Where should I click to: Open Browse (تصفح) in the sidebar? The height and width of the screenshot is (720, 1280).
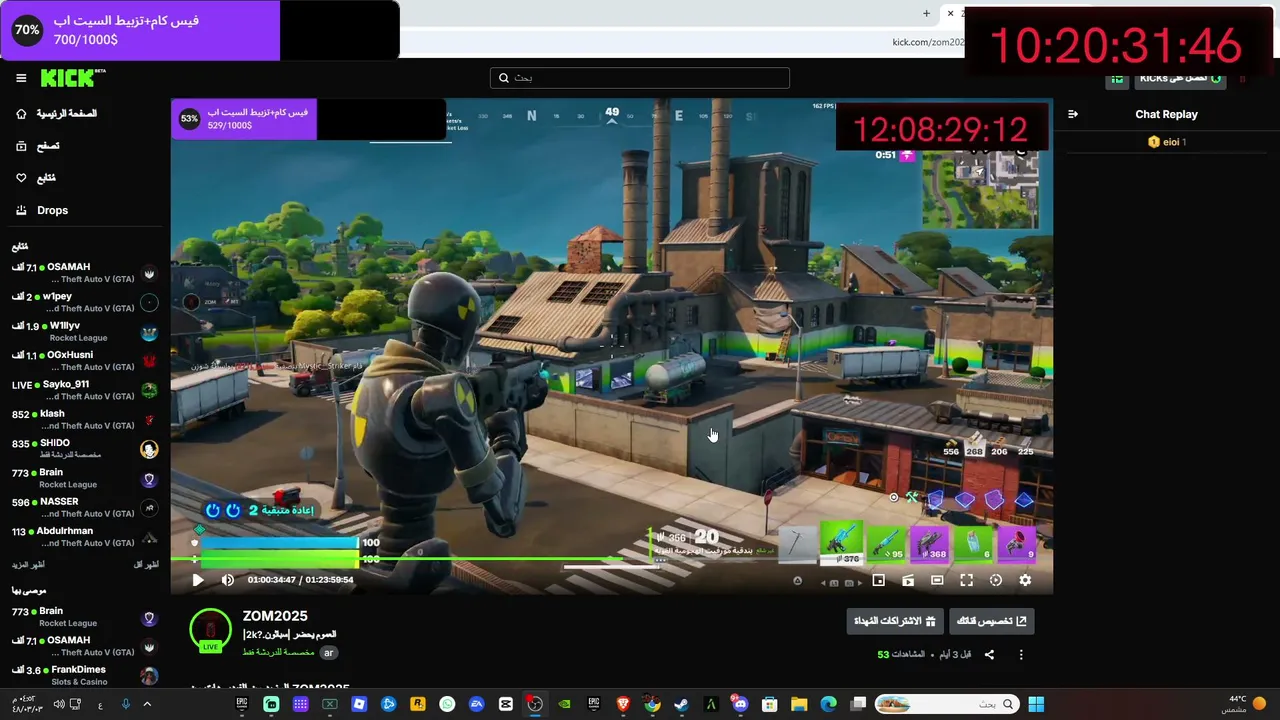[37, 146]
